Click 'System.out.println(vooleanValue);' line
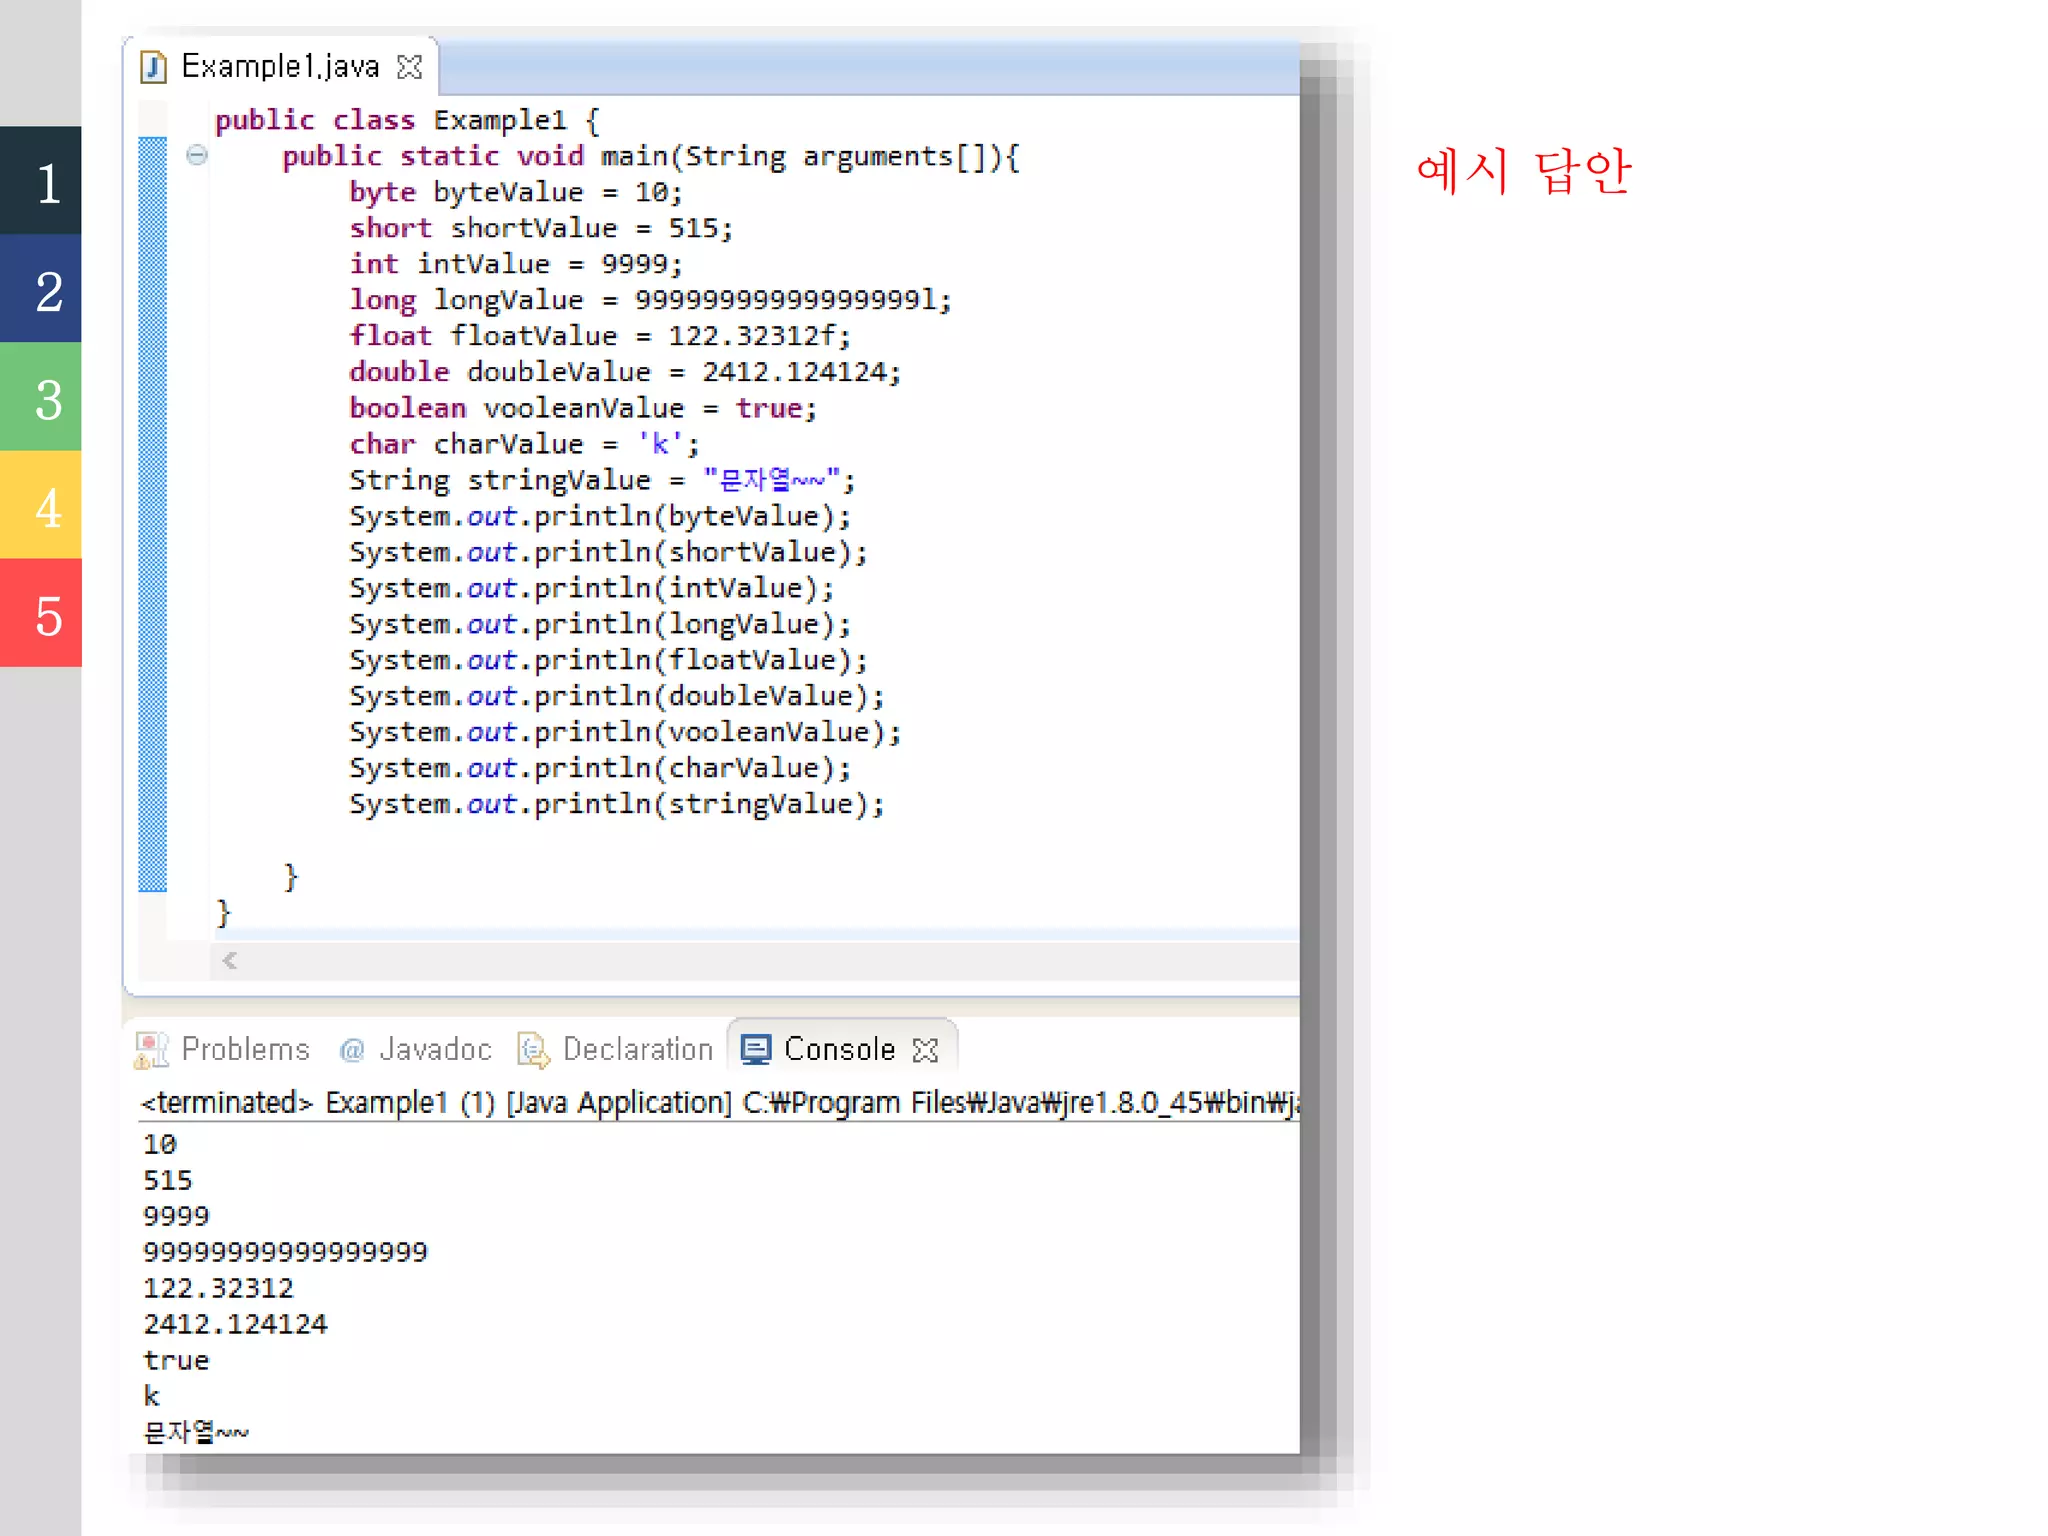The width and height of the screenshot is (2048, 1536). coord(625,732)
